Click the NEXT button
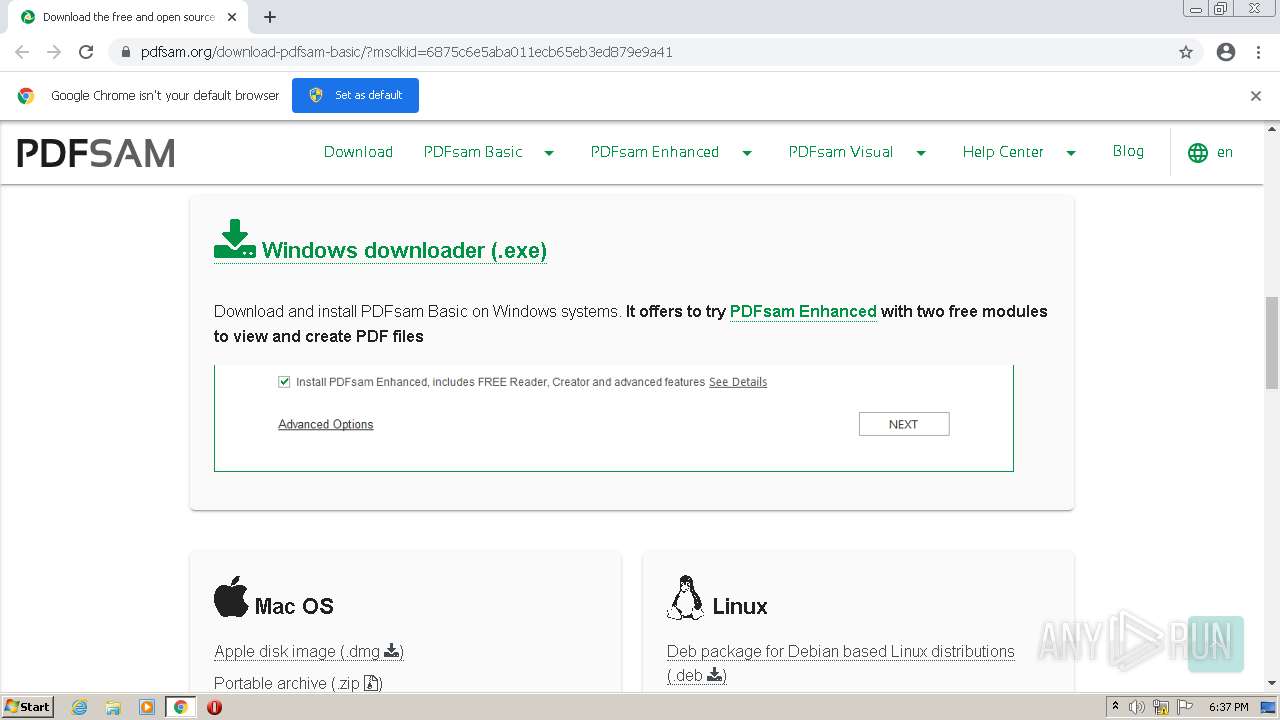The height and width of the screenshot is (720, 1280). pyautogui.click(x=904, y=424)
